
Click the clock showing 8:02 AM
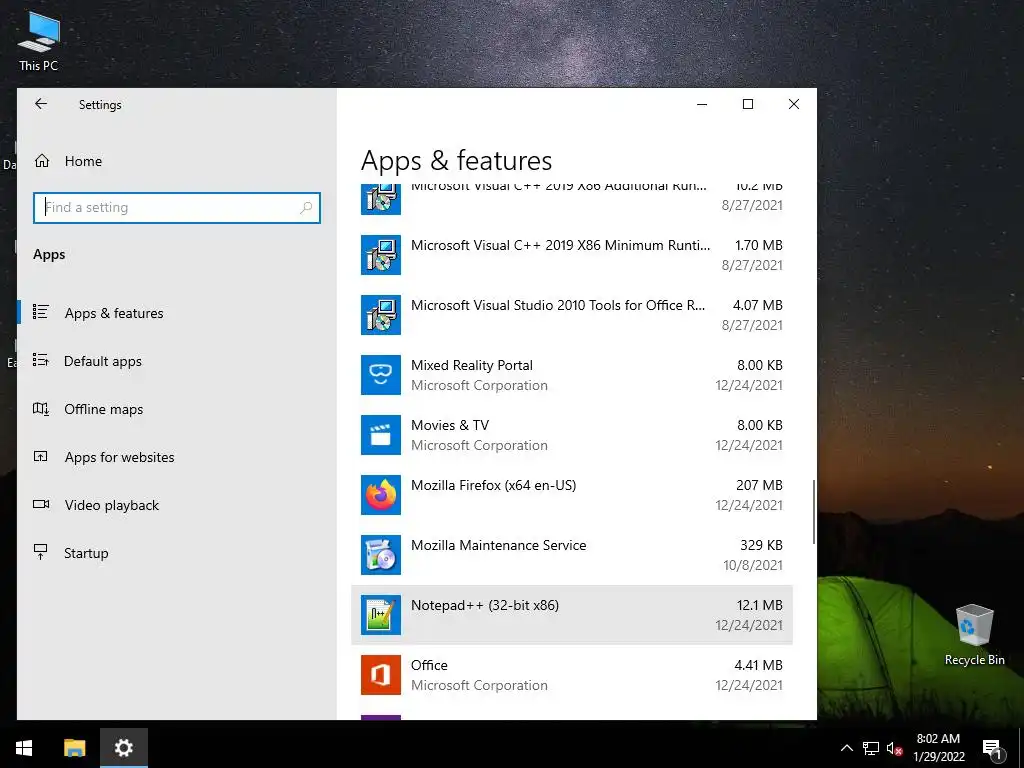tap(938, 739)
